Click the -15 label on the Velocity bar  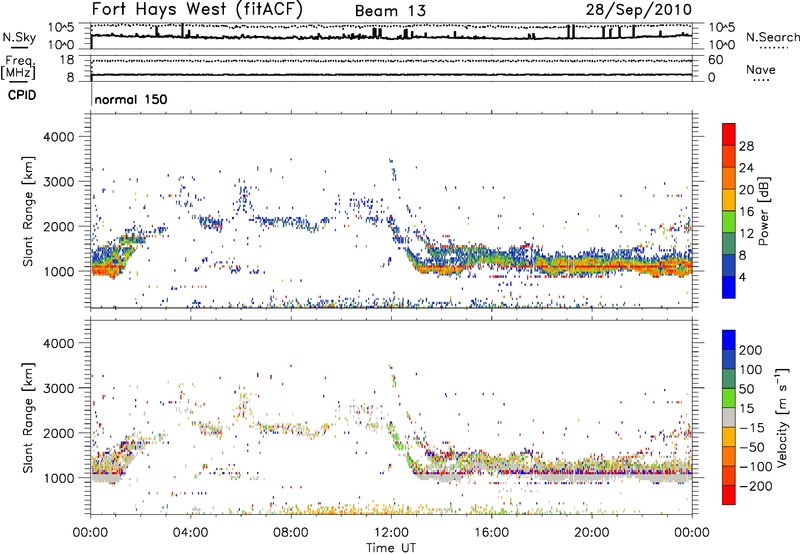pos(752,427)
